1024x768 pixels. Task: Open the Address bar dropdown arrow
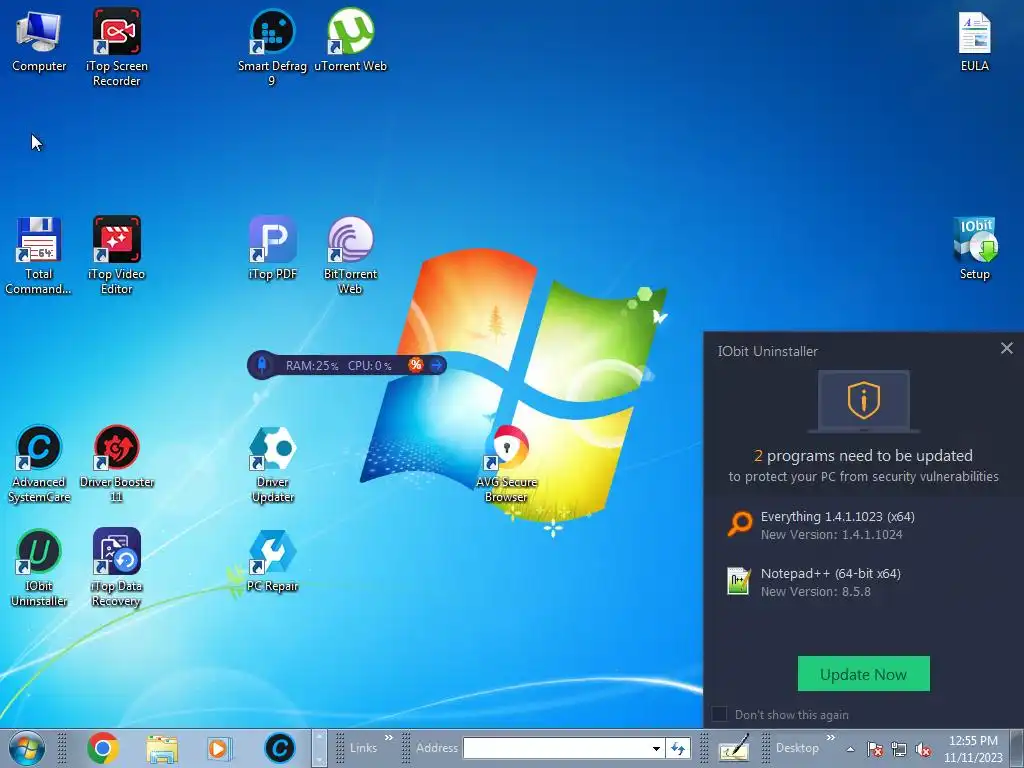(656, 748)
